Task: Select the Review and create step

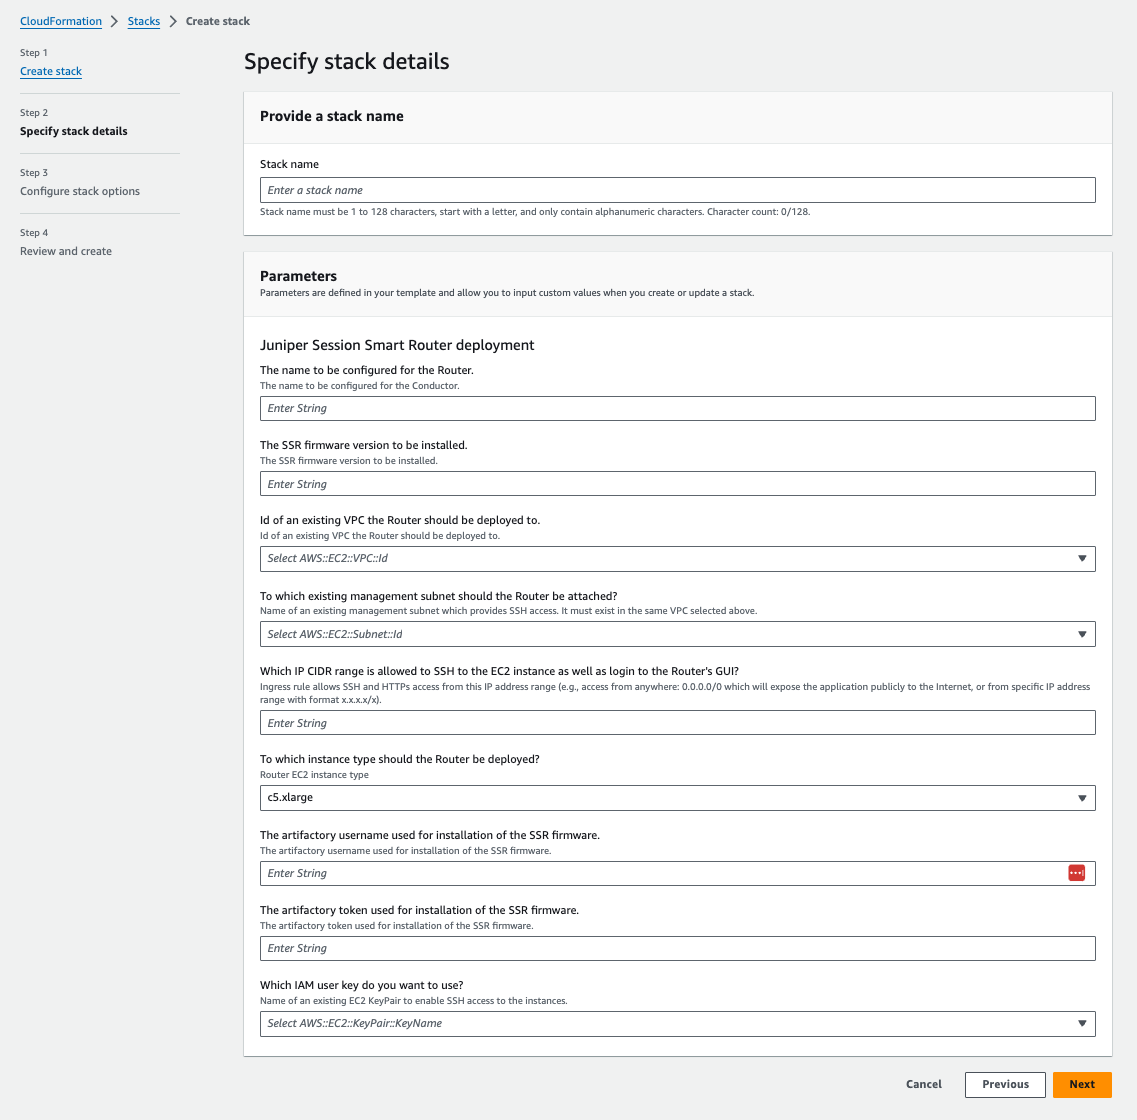Action: click(66, 251)
